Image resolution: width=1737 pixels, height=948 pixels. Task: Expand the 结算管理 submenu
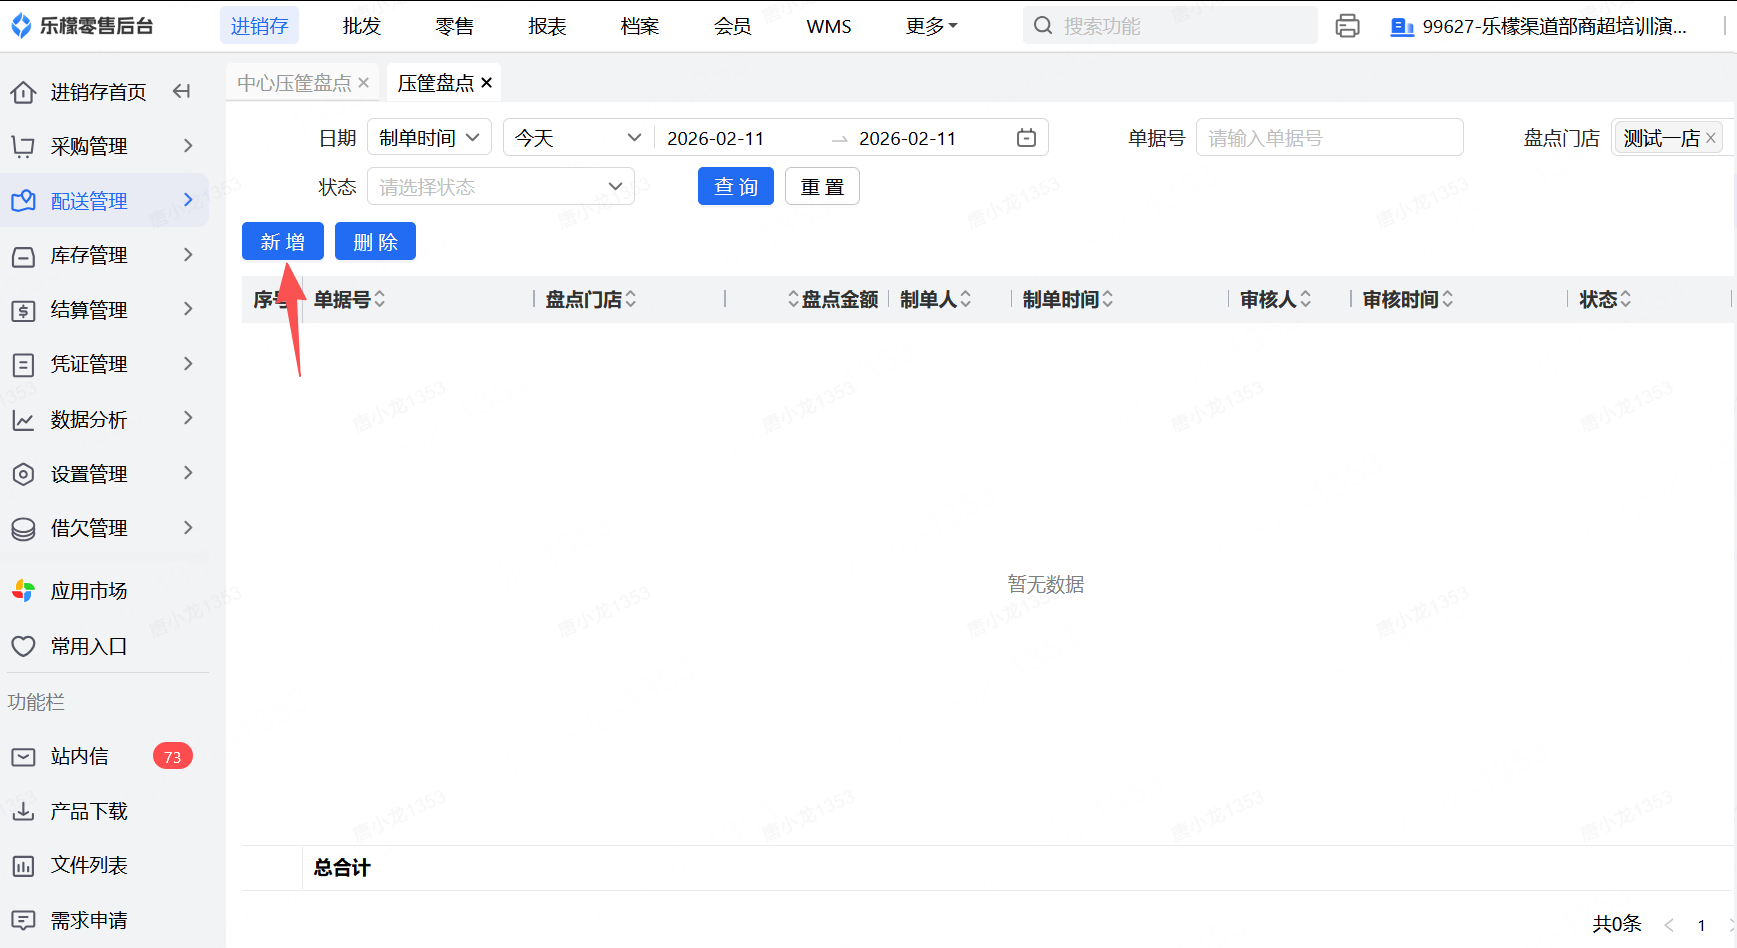point(188,309)
